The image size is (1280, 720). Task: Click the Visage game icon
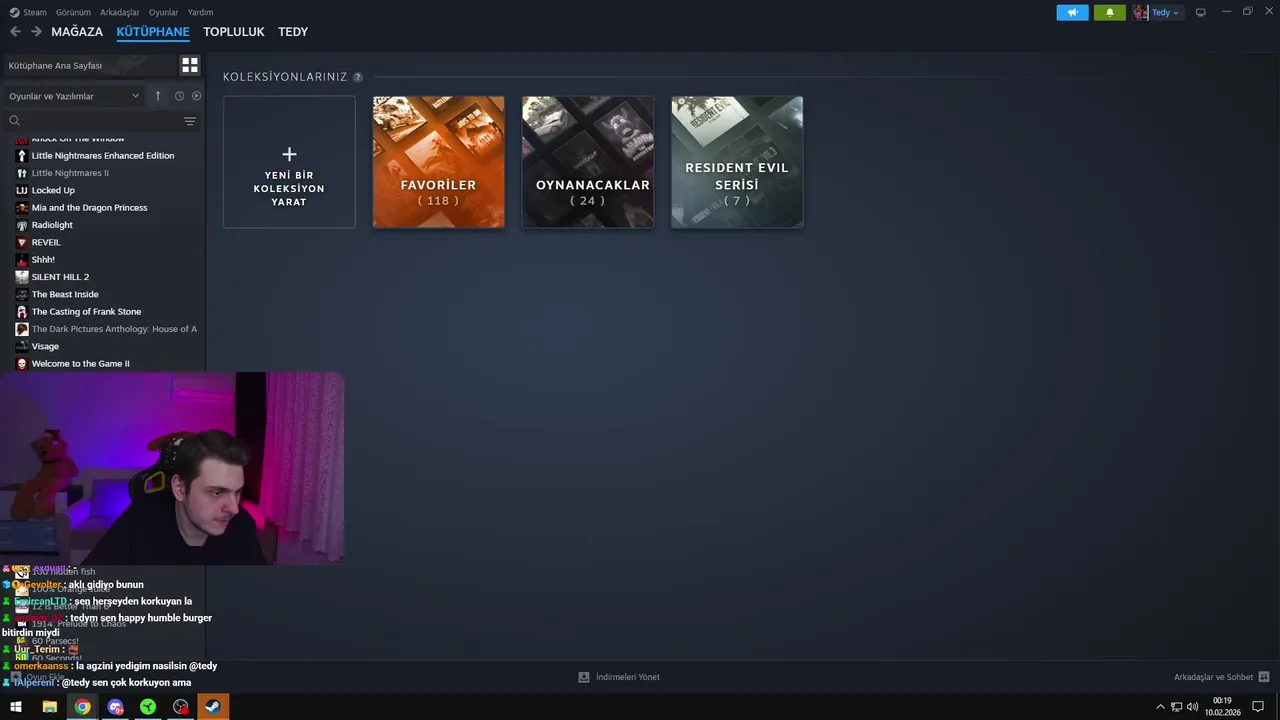click(22, 346)
